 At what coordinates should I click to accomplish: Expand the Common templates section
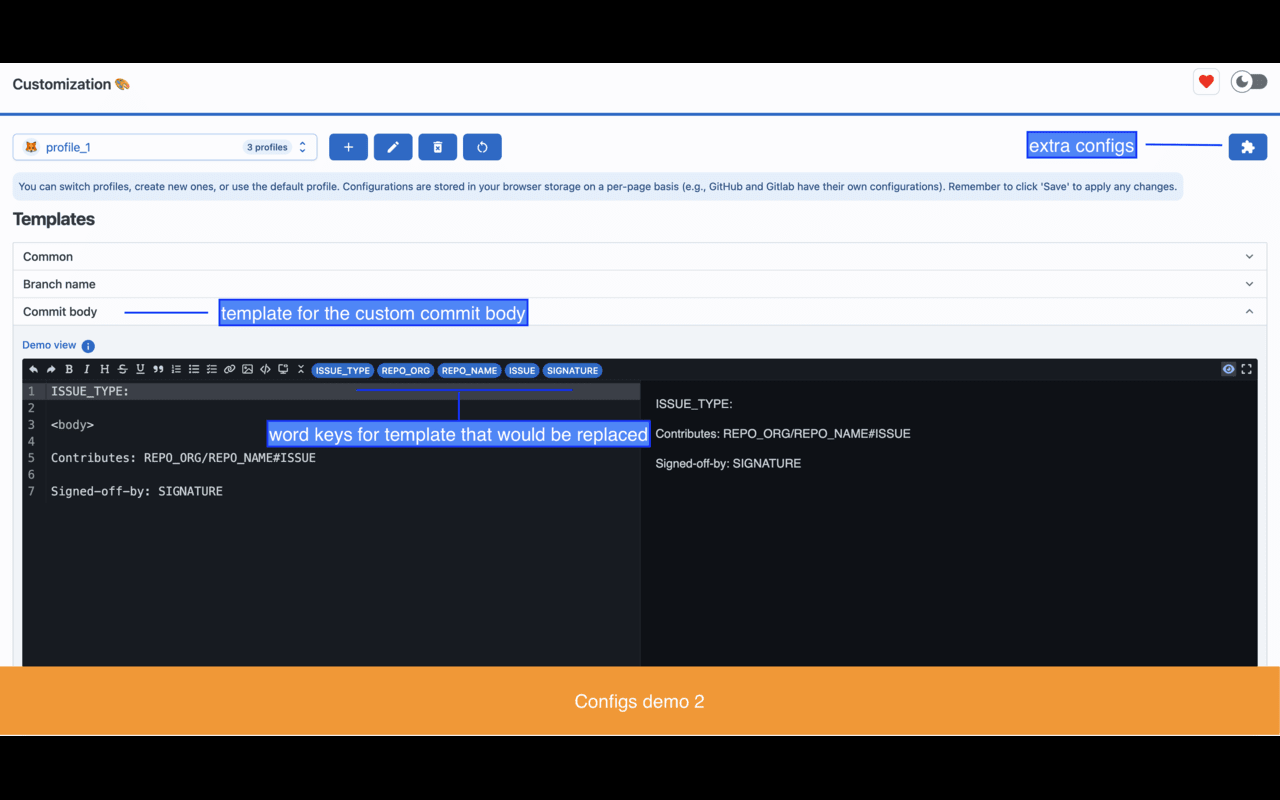point(1248,256)
